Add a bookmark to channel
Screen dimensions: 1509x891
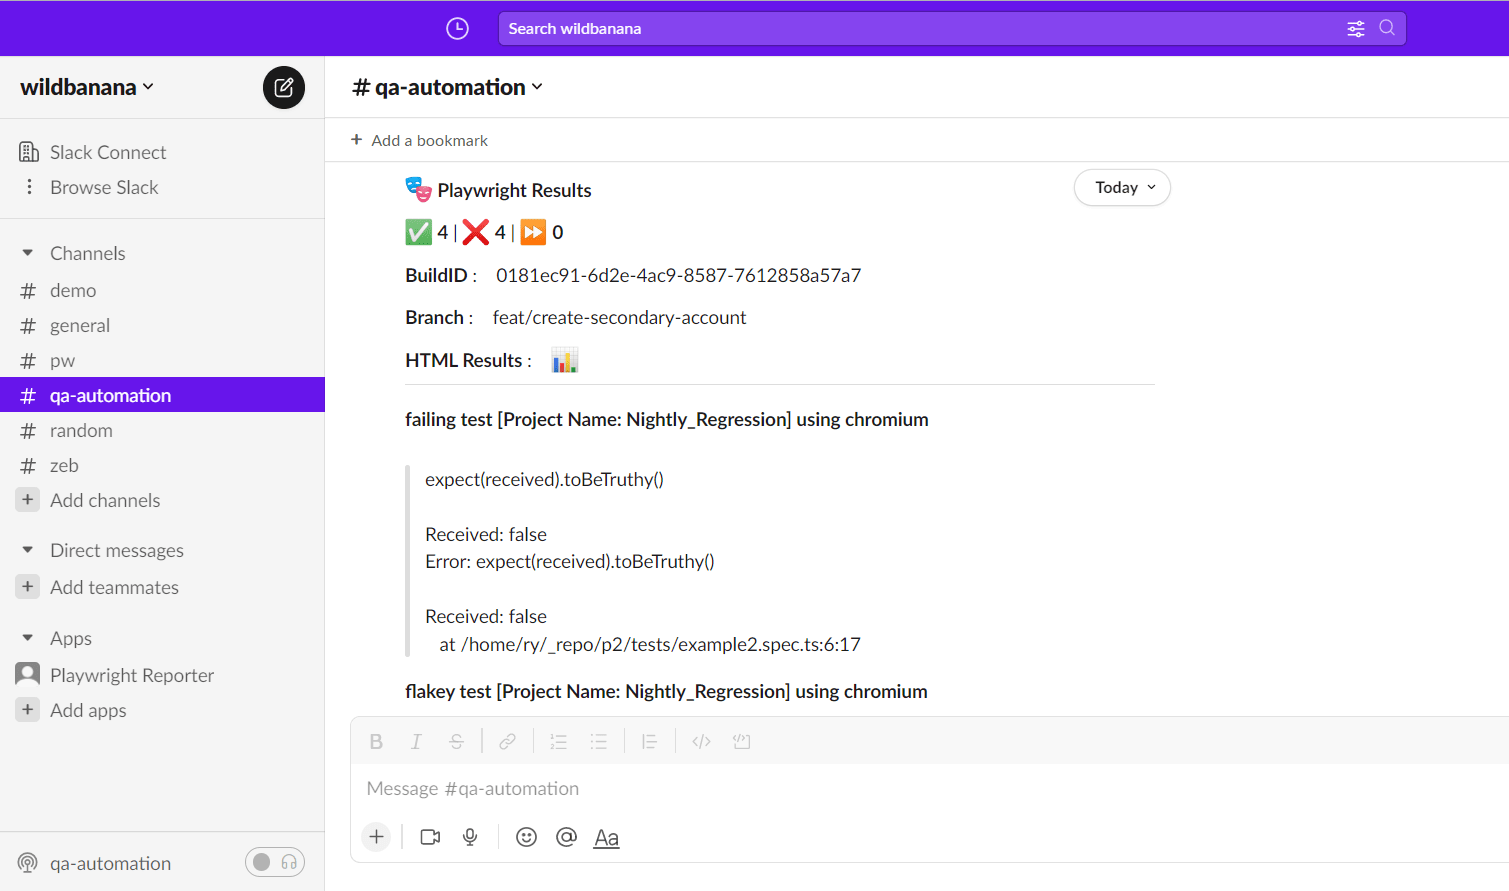pyautogui.click(x=419, y=140)
